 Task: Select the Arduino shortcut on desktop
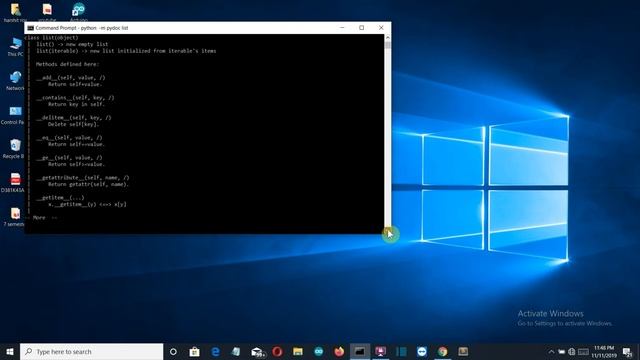(78, 12)
